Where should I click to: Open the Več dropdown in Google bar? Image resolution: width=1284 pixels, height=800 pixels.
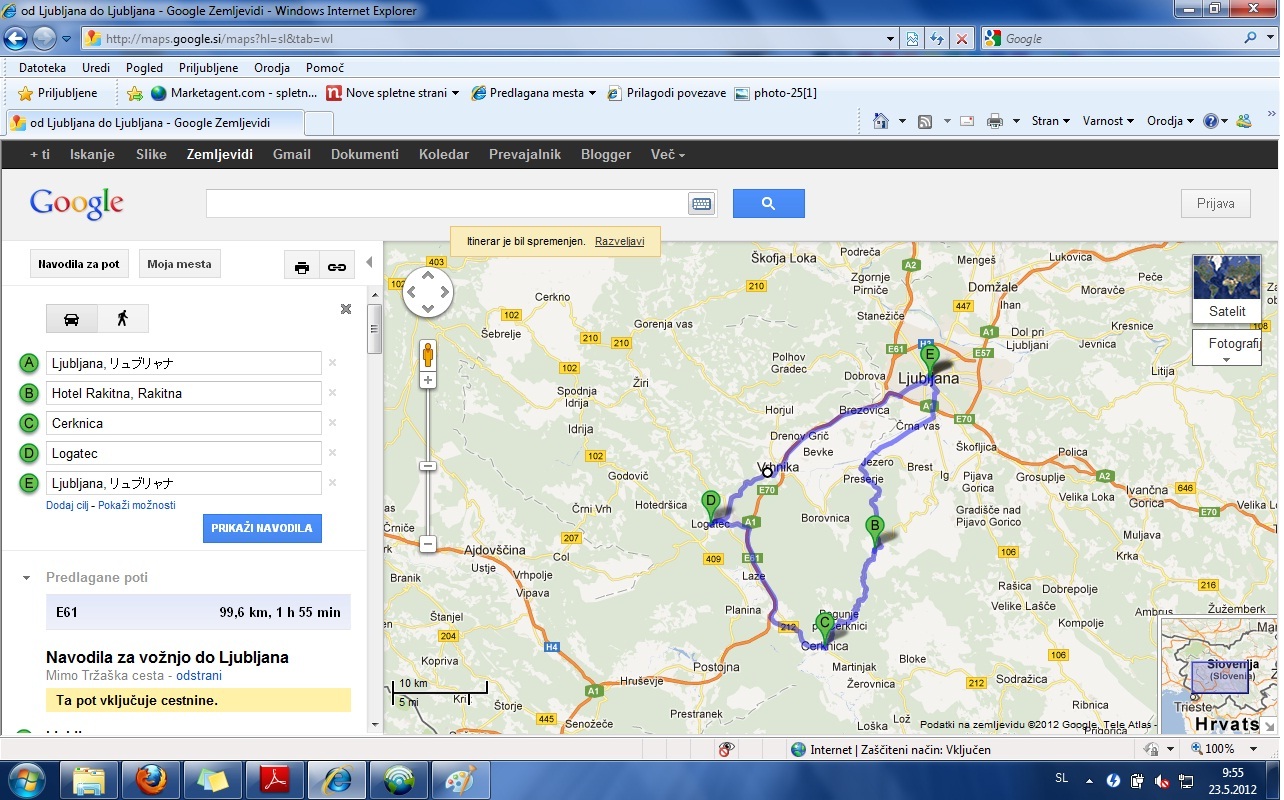668,154
